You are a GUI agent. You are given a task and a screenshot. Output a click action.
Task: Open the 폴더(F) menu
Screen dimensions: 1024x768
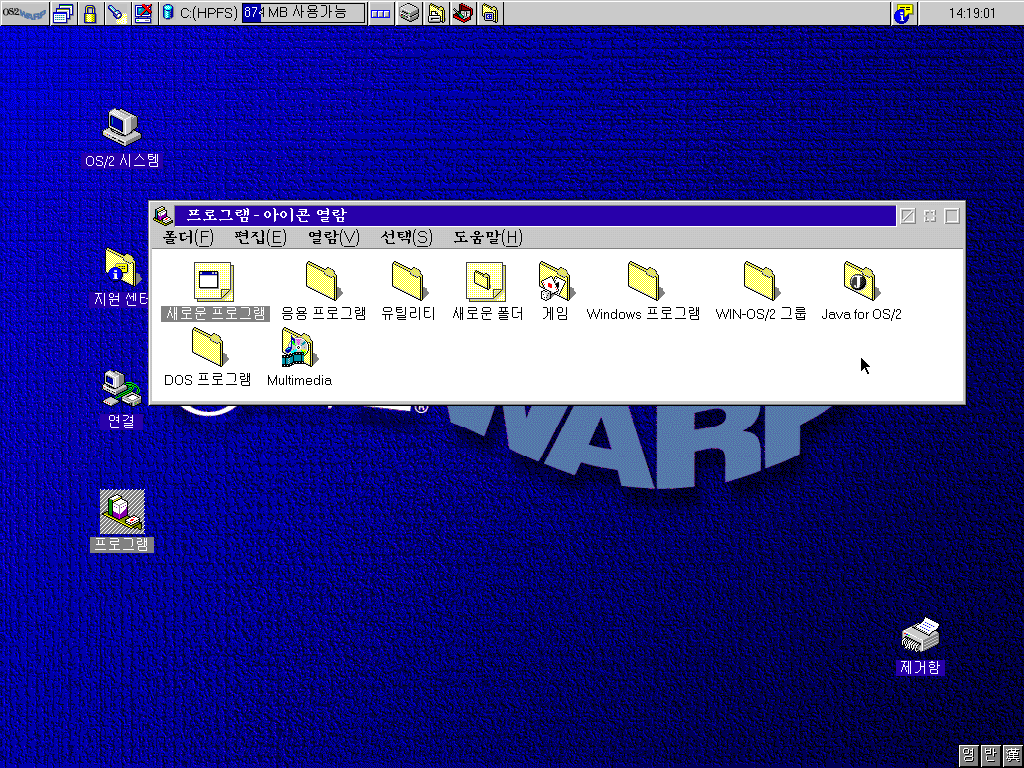pyautogui.click(x=188, y=237)
